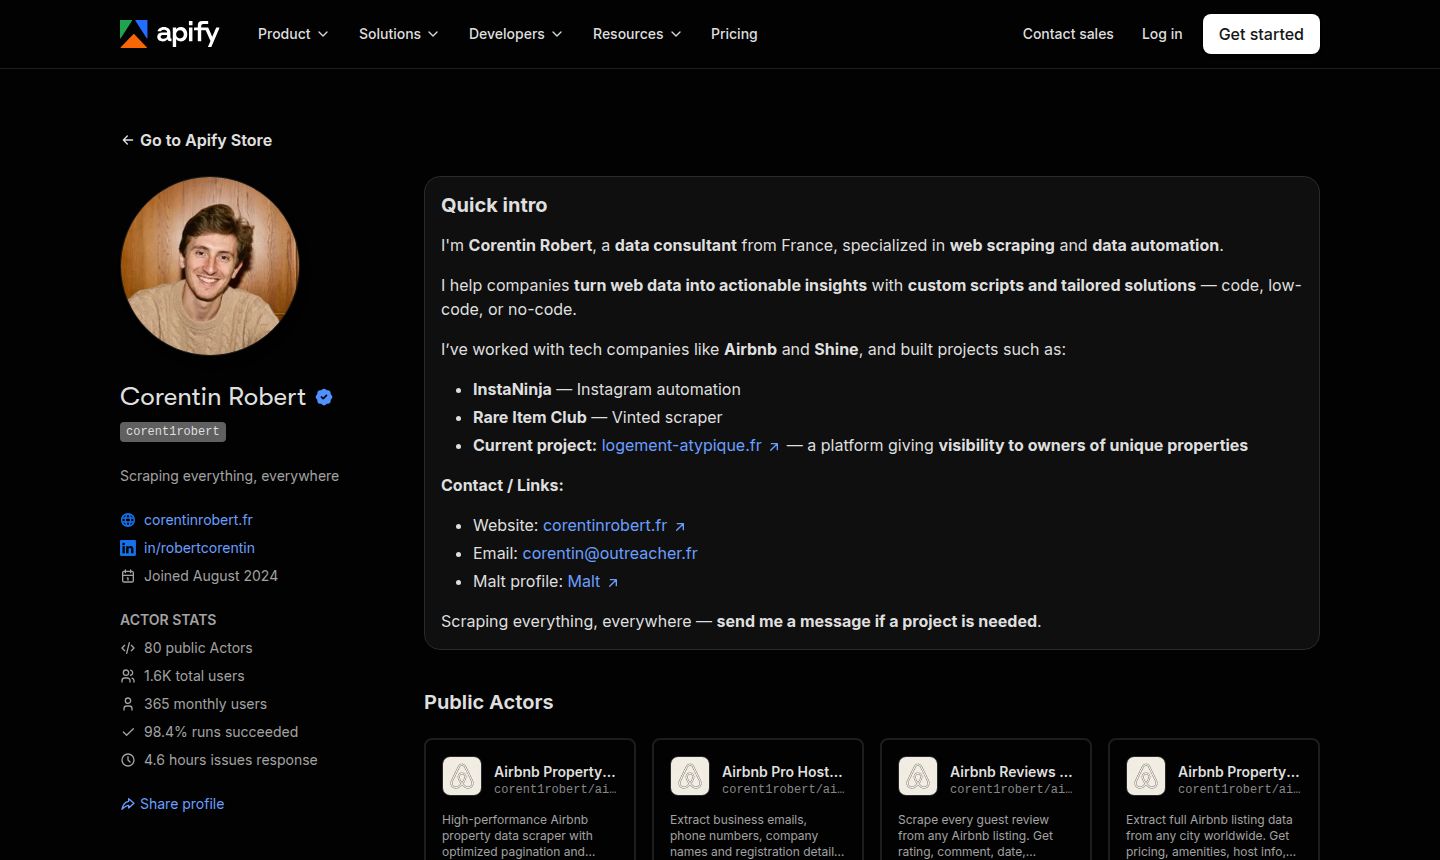Click the users icon beside 1.6K total users

(x=128, y=676)
